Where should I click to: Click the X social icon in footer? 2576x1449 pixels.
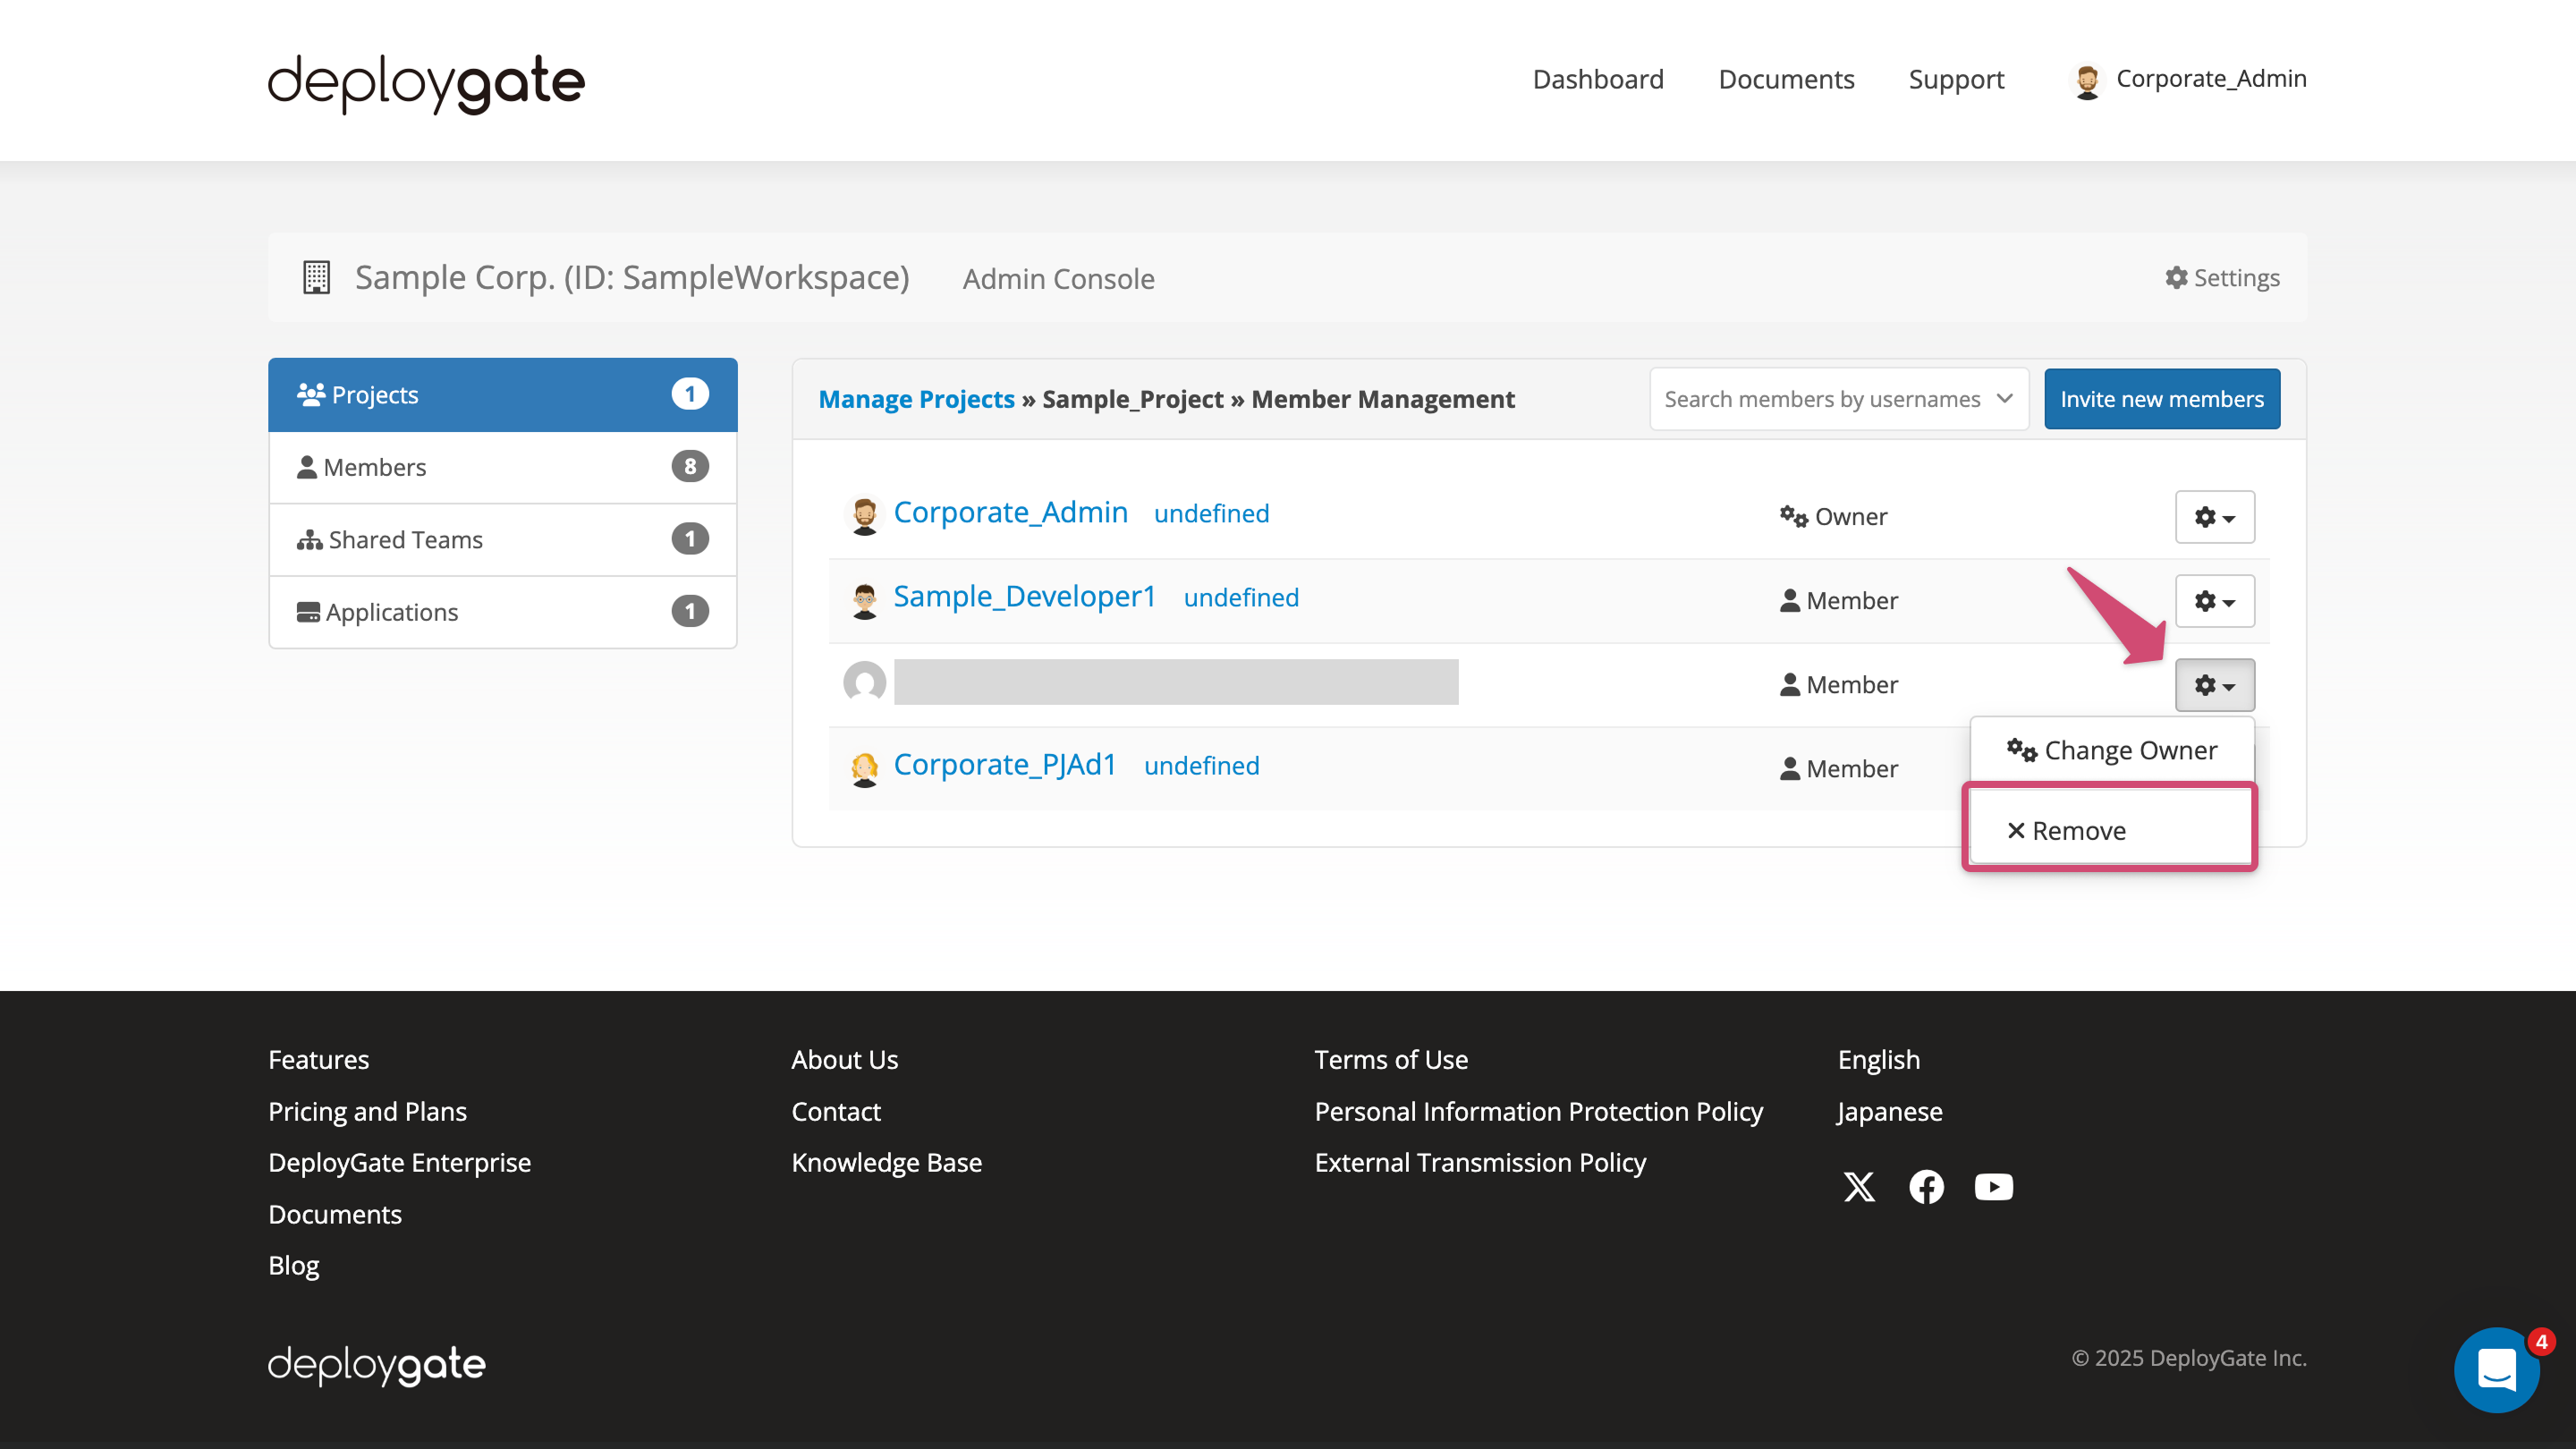[1859, 1187]
